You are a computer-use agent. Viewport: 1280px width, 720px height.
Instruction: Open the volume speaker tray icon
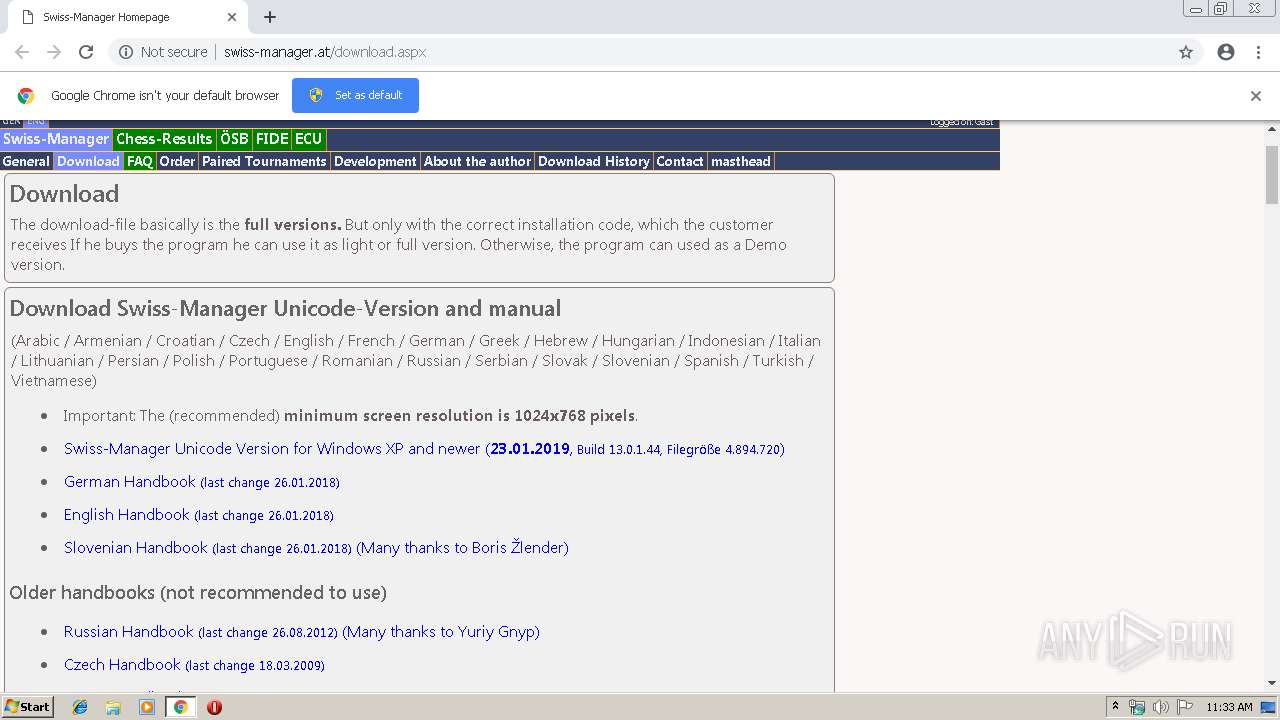pos(1161,707)
